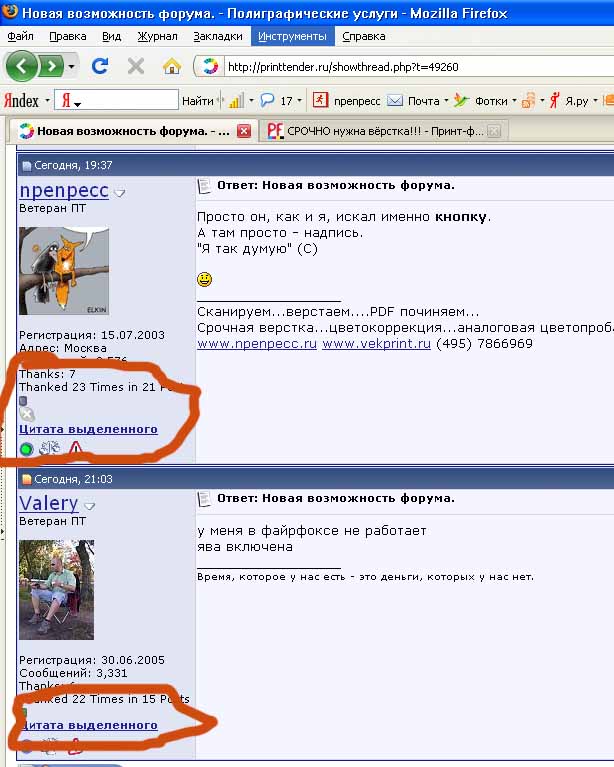Expand the Valery username dropdown arrow
Image resolution: width=614 pixels, height=767 pixels.
coord(89,506)
